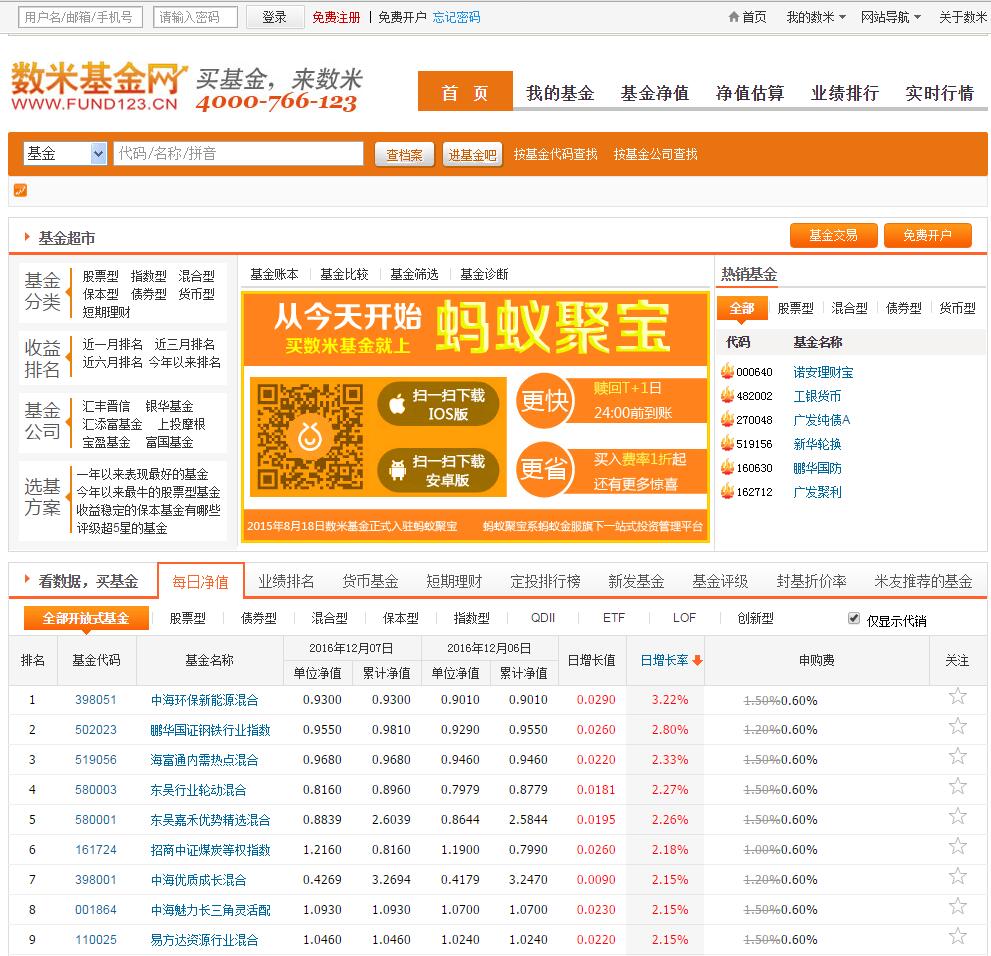The height and width of the screenshot is (956, 991).
Task: Click the 数米基金网 logo
Action: [99, 87]
